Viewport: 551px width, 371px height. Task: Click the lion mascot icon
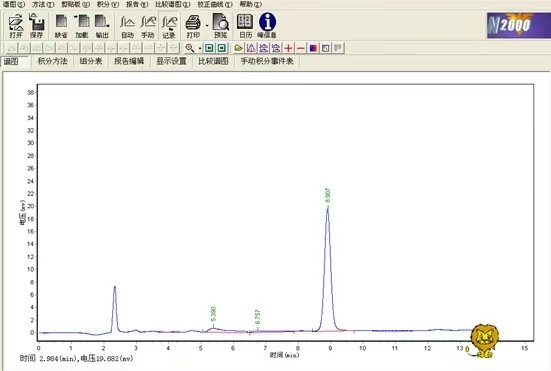coord(485,340)
